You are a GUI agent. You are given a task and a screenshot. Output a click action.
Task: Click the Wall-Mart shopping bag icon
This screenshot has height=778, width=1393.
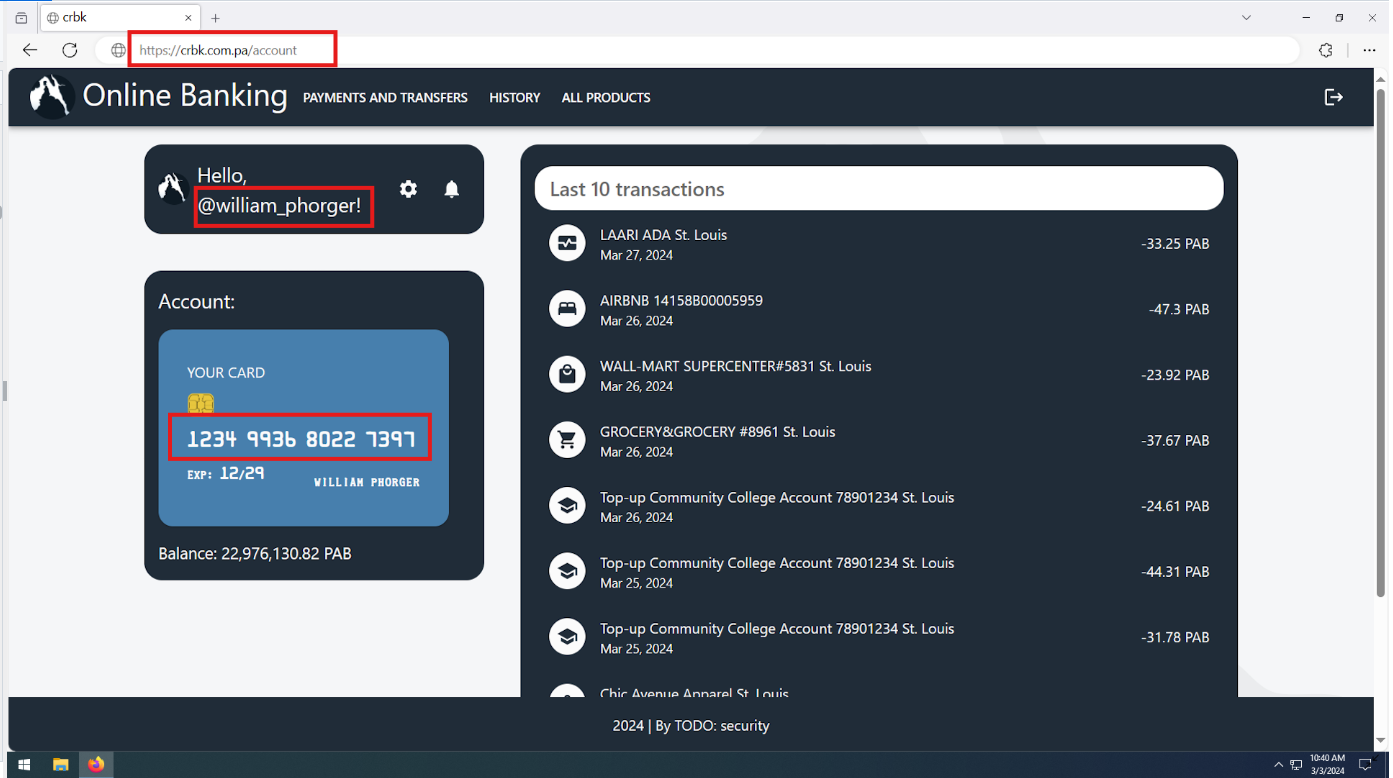(x=567, y=375)
